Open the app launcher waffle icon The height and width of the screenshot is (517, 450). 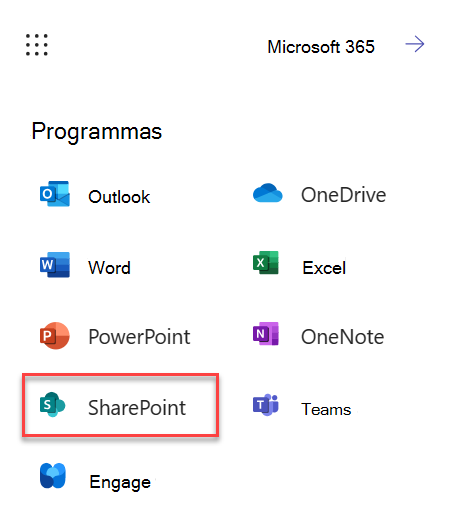click(37, 45)
